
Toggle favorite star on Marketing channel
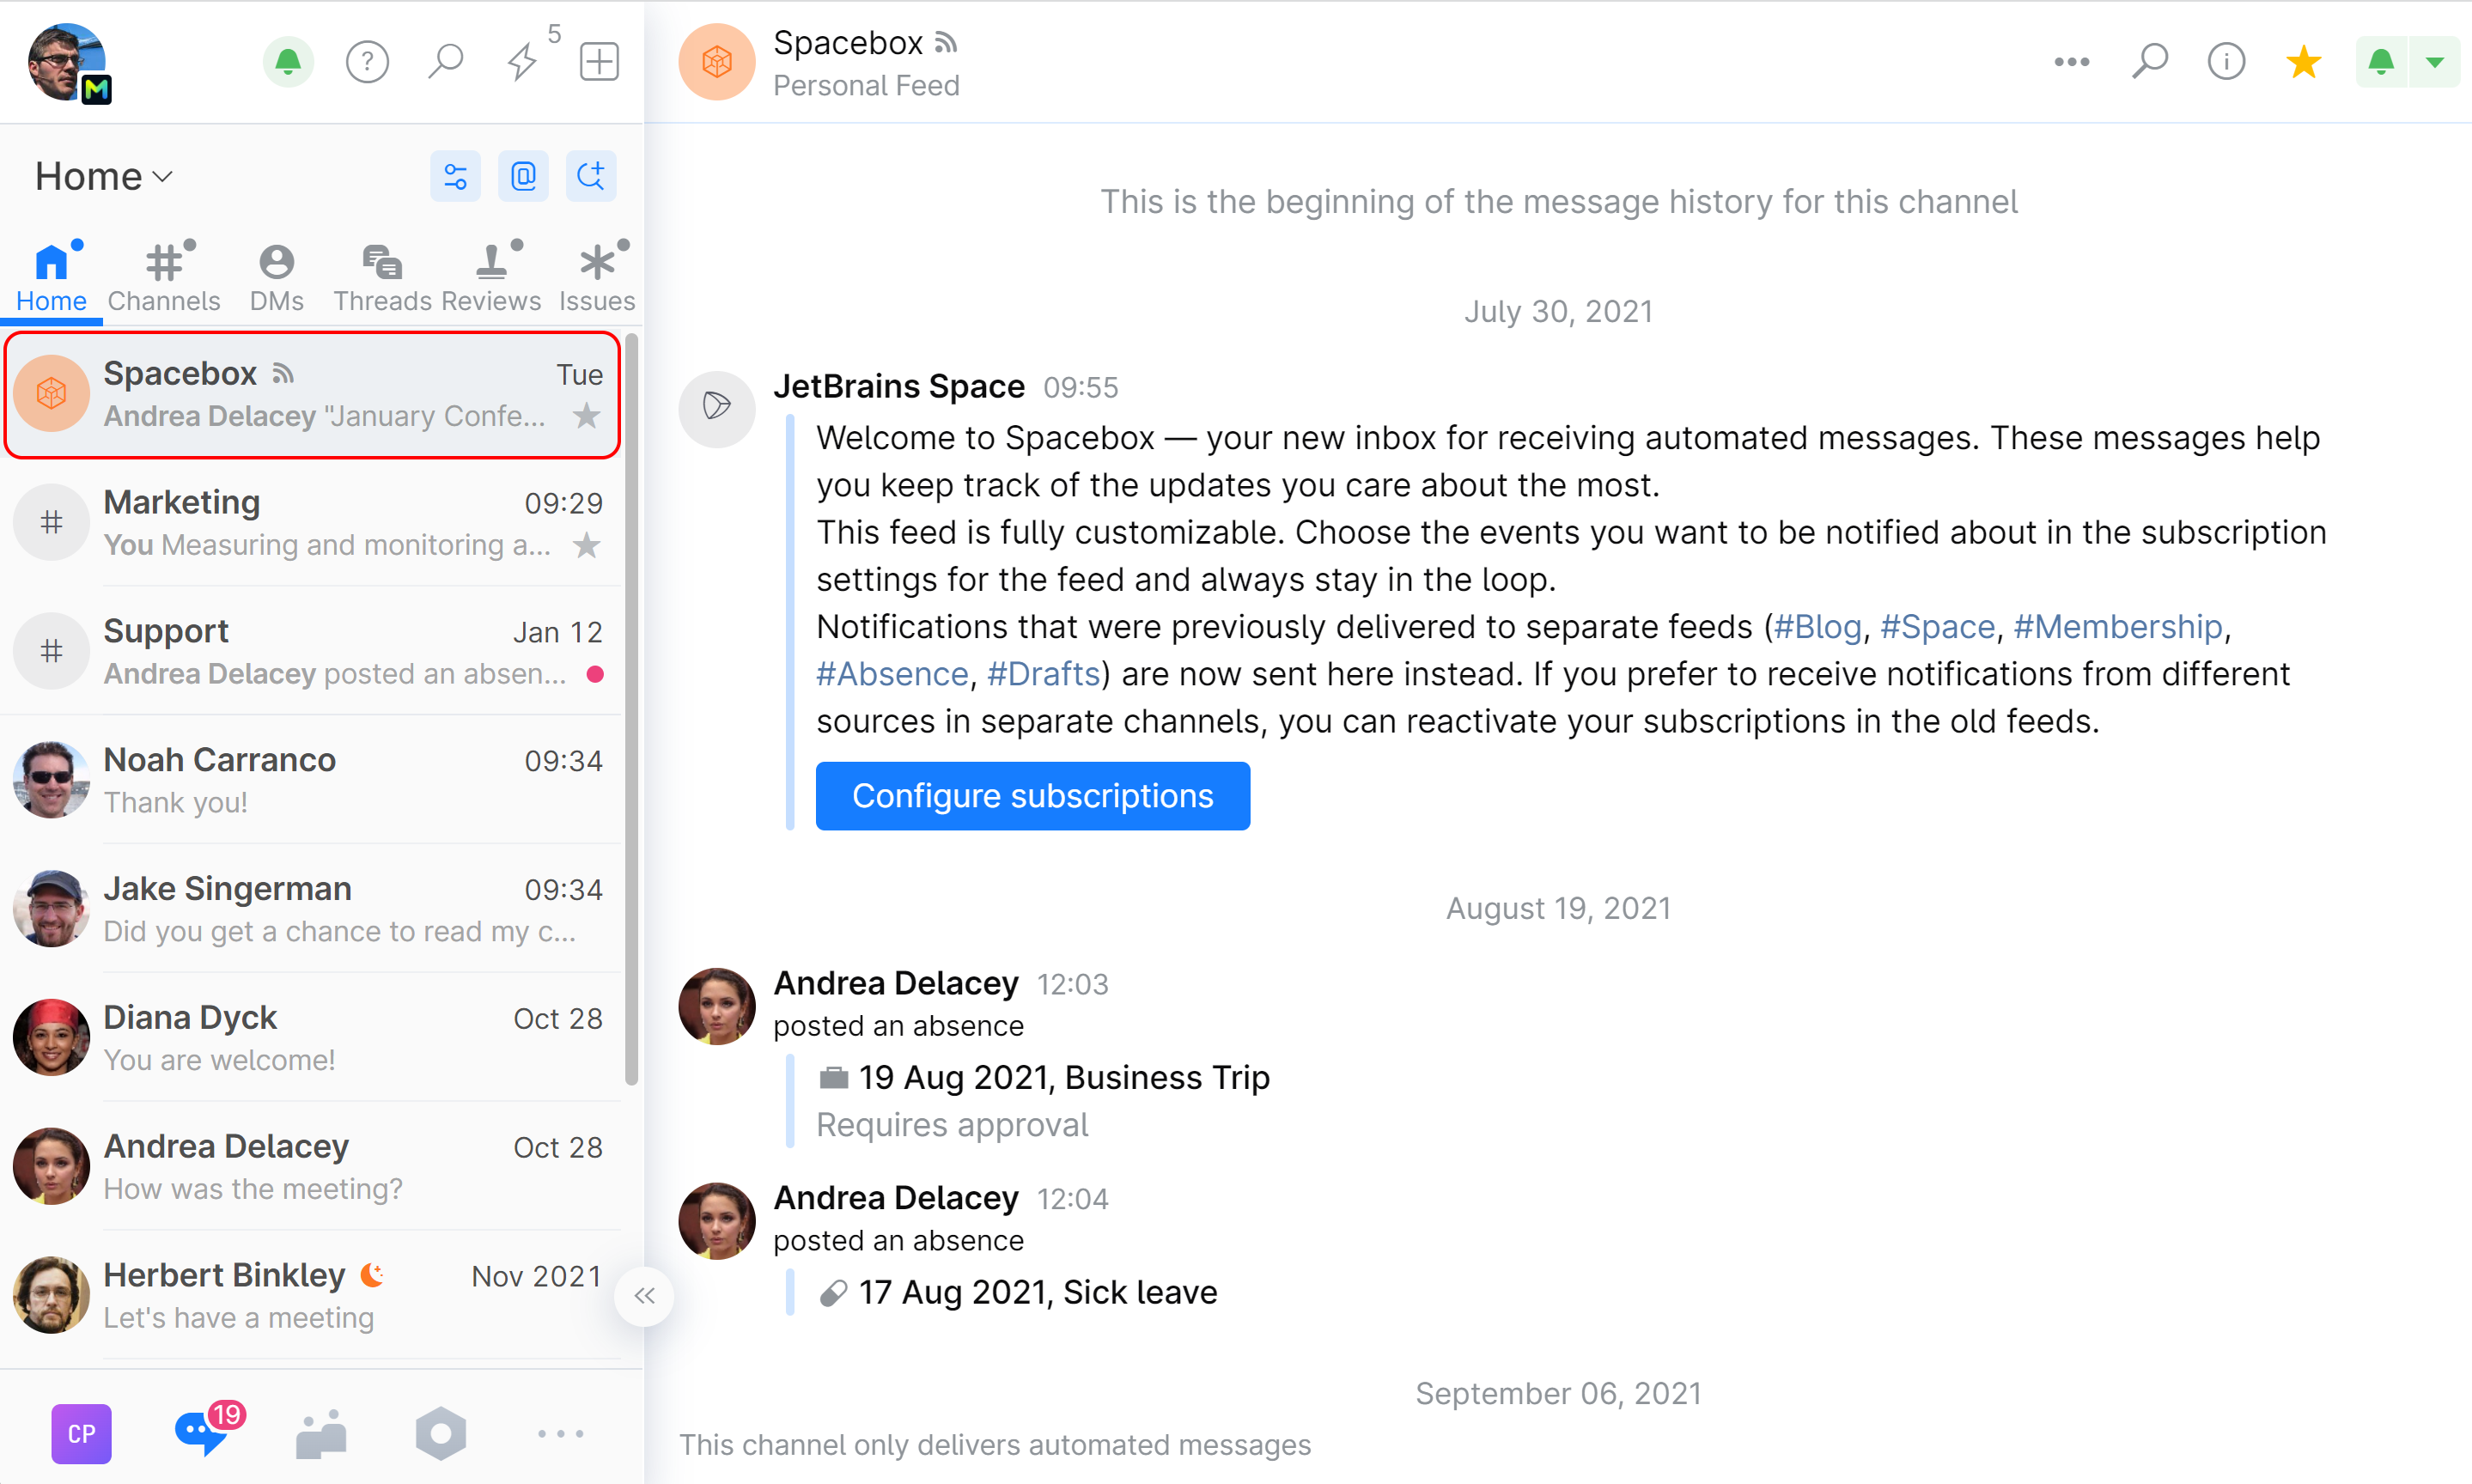click(x=587, y=545)
